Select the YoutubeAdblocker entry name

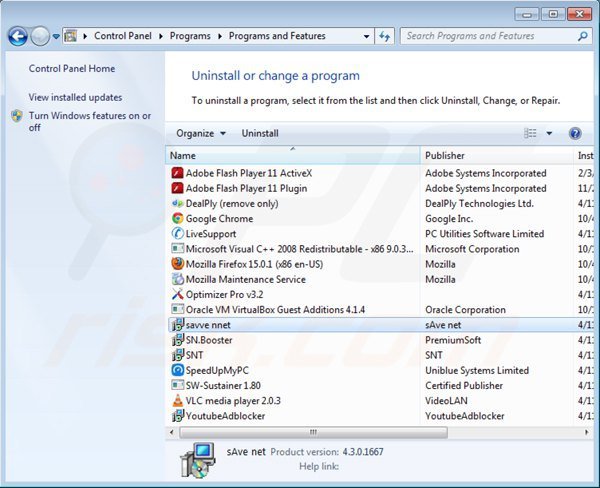click(x=225, y=416)
